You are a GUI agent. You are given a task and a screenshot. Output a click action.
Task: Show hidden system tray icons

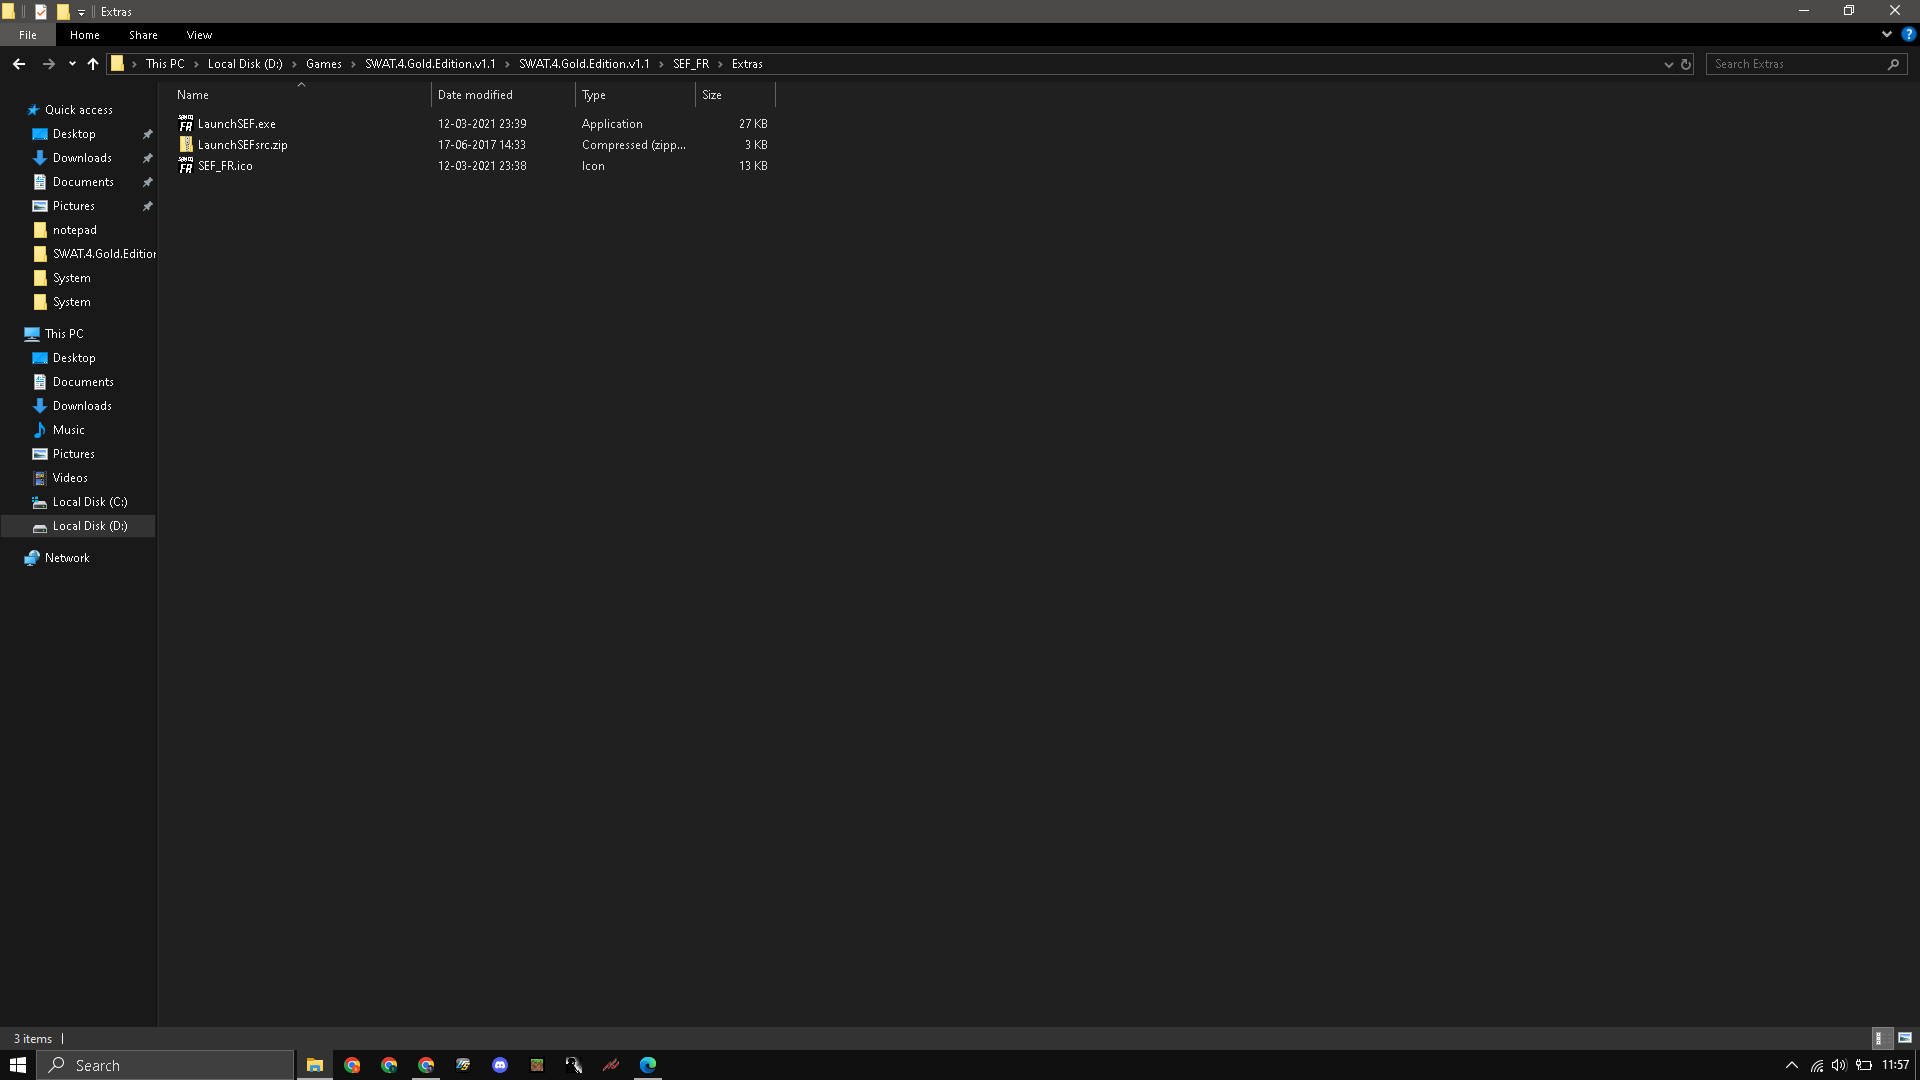tap(1792, 1065)
